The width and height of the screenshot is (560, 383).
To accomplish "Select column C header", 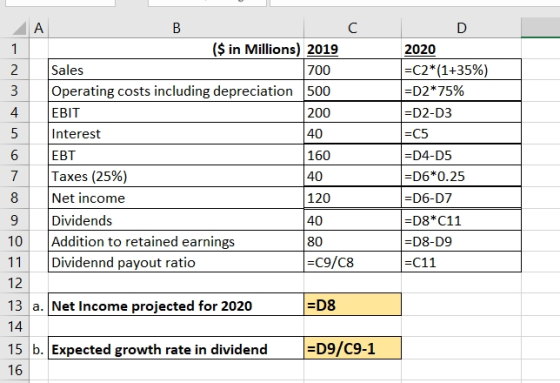I will tap(352, 28).
